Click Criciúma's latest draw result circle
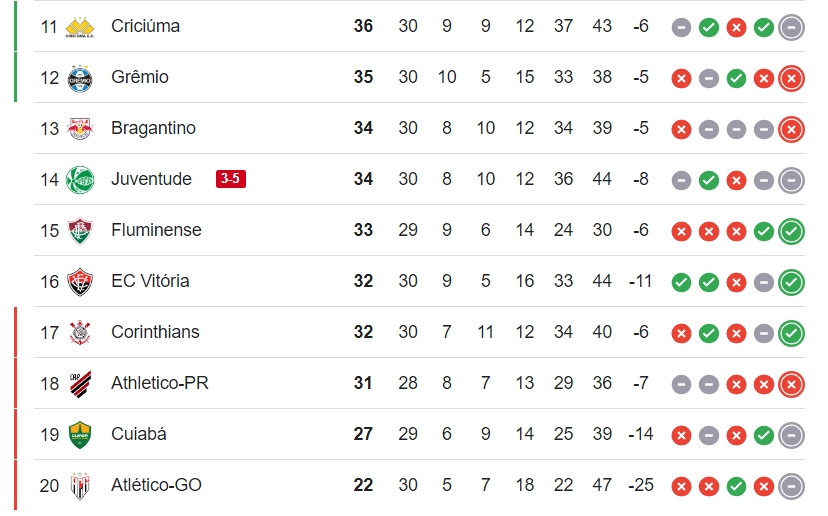Image resolution: width=828 pixels, height=516 pixels. click(791, 27)
